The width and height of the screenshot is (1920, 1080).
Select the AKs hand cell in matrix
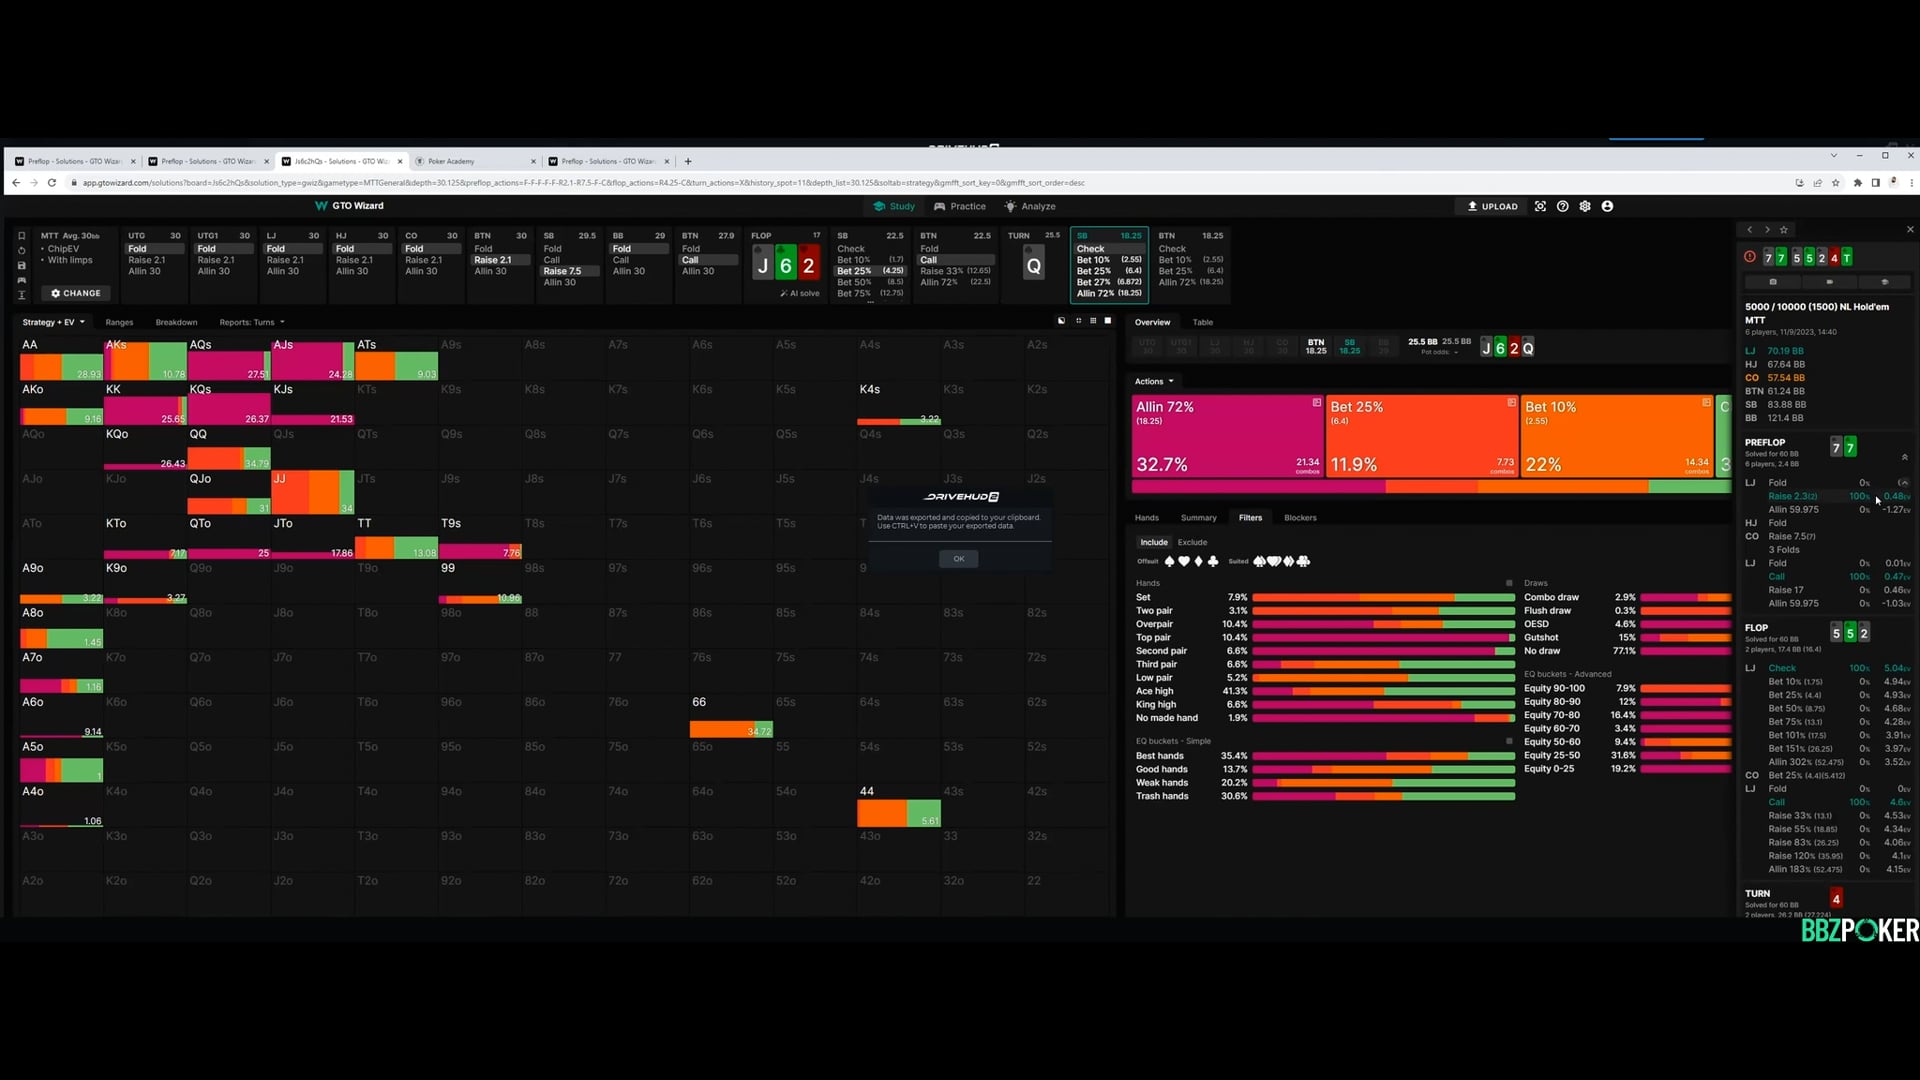coord(145,360)
